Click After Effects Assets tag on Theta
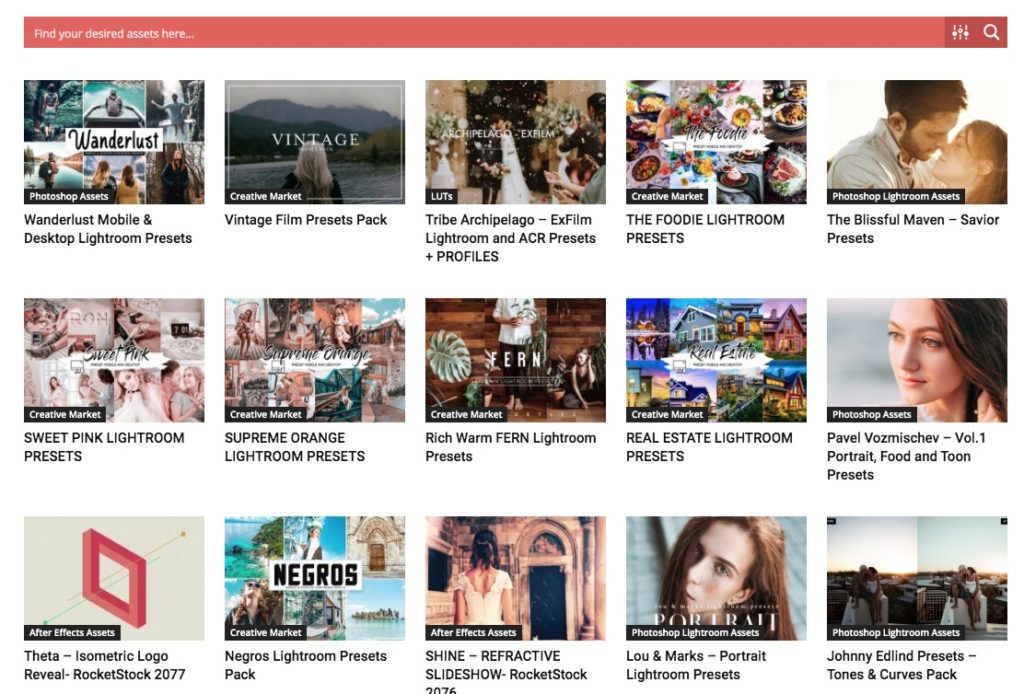1024x694 pixels. point(72,633)
